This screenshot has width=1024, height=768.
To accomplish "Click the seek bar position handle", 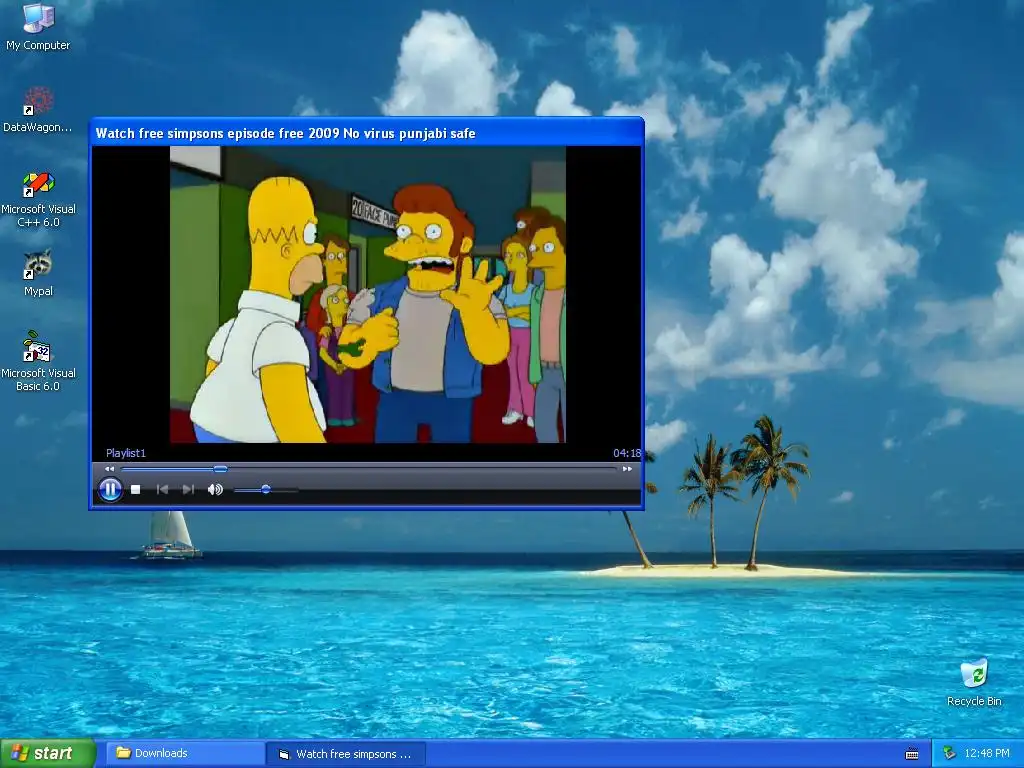I will (x=221, y=469).
